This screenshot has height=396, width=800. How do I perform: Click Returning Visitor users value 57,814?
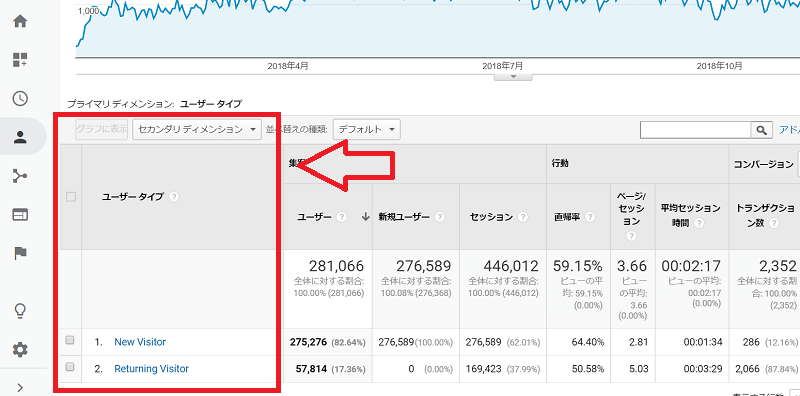click(x=312, y=368)
